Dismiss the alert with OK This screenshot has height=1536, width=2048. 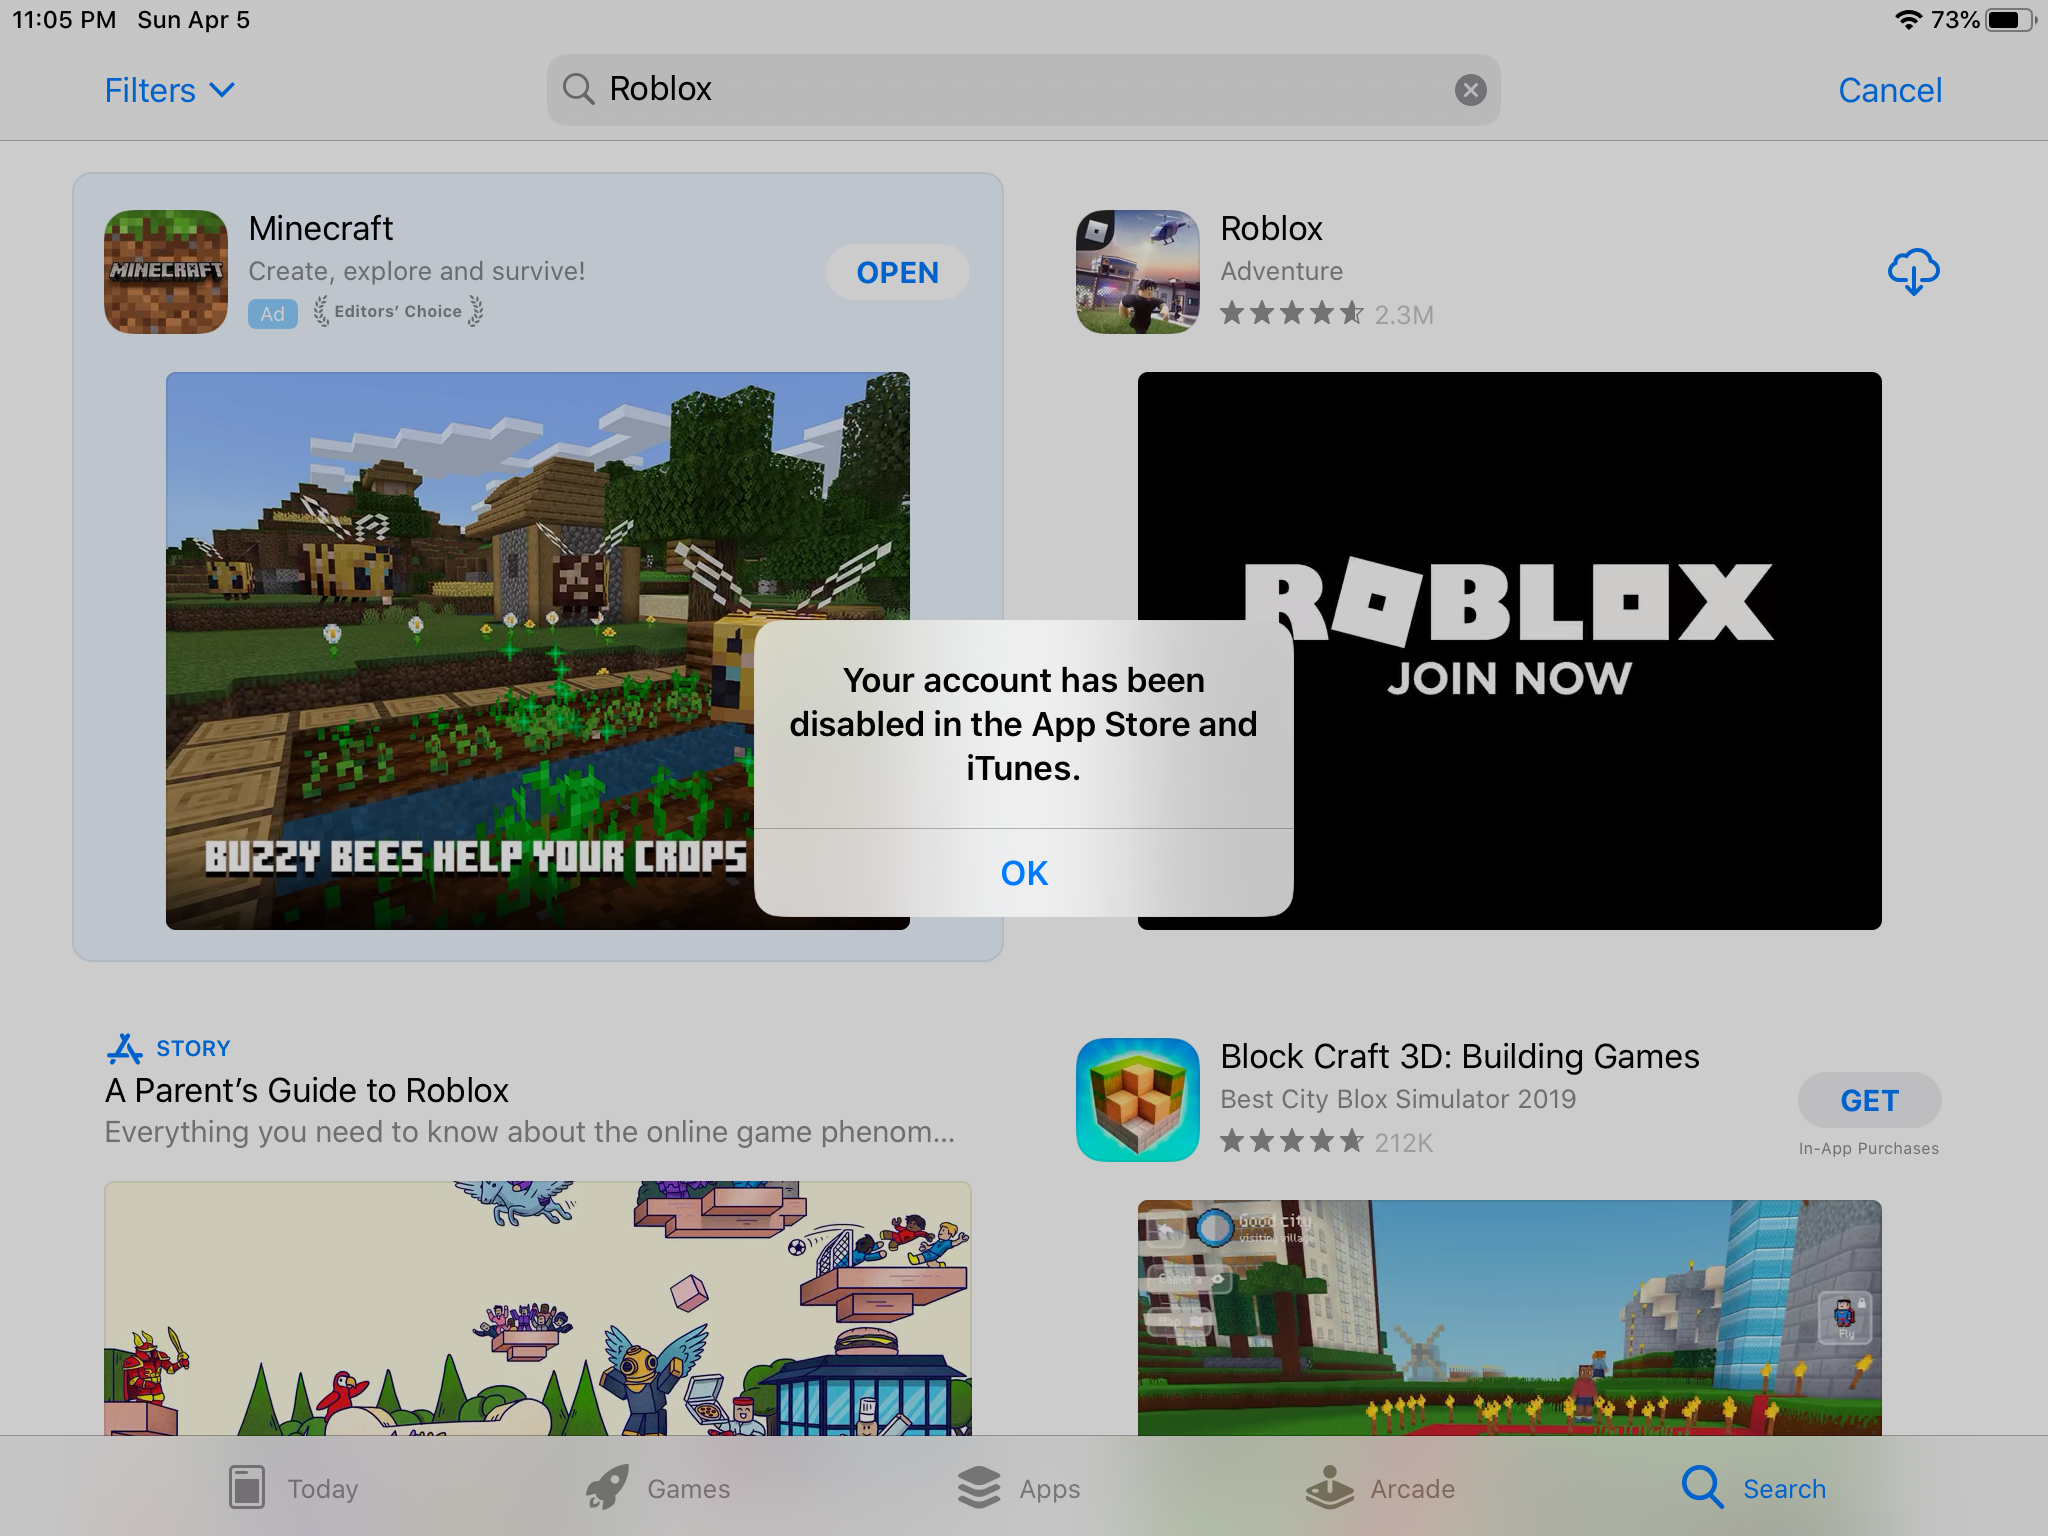(x=1023, y=873)
